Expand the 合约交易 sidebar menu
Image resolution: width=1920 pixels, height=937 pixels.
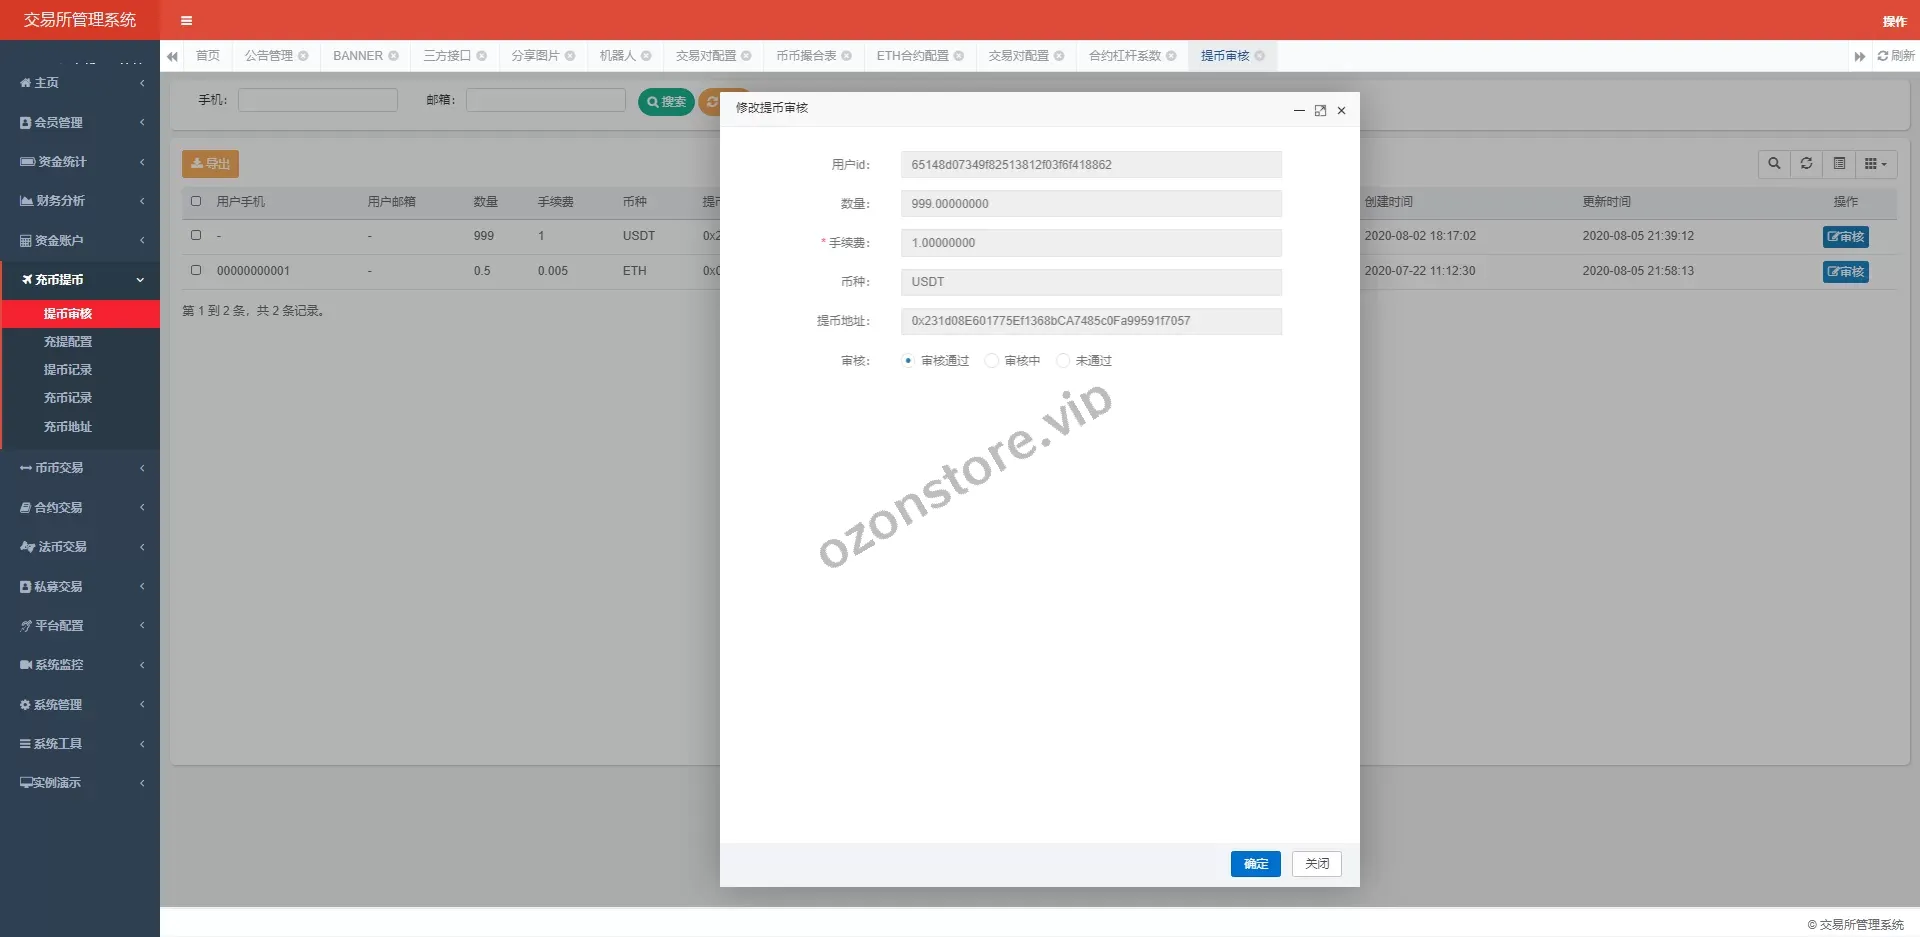coord(80,508)
